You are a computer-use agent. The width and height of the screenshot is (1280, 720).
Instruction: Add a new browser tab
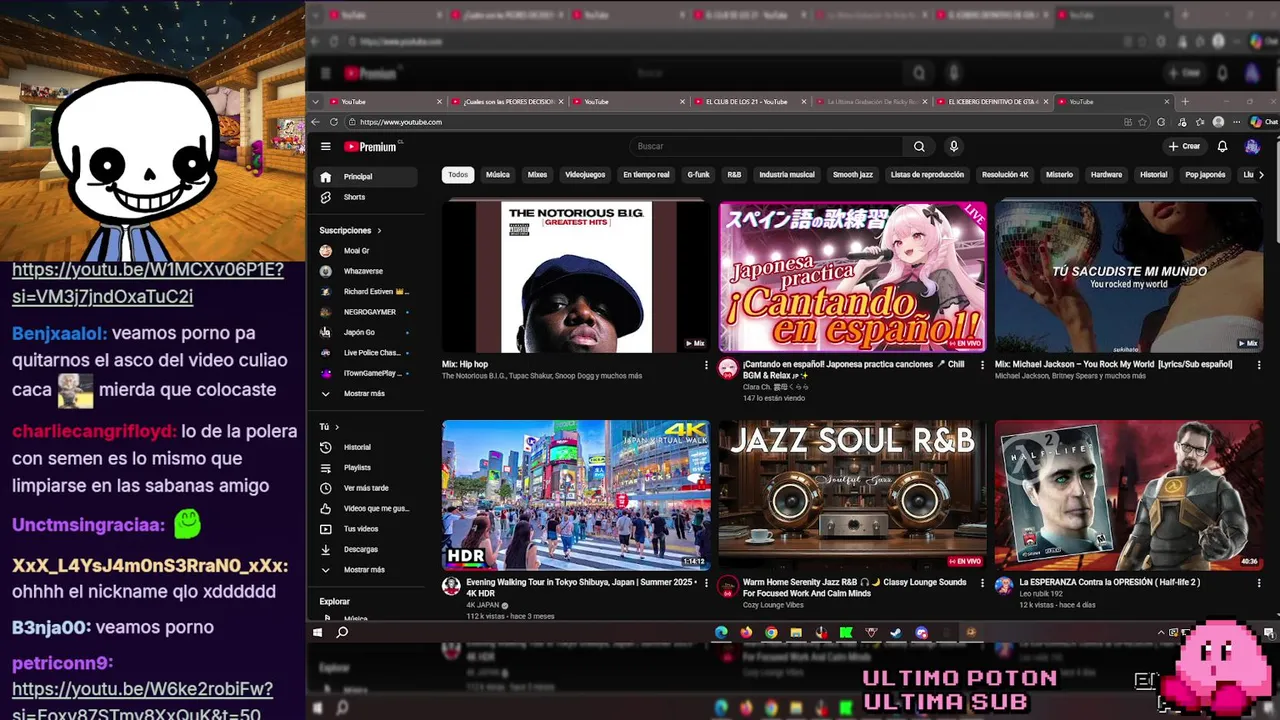1185,101
